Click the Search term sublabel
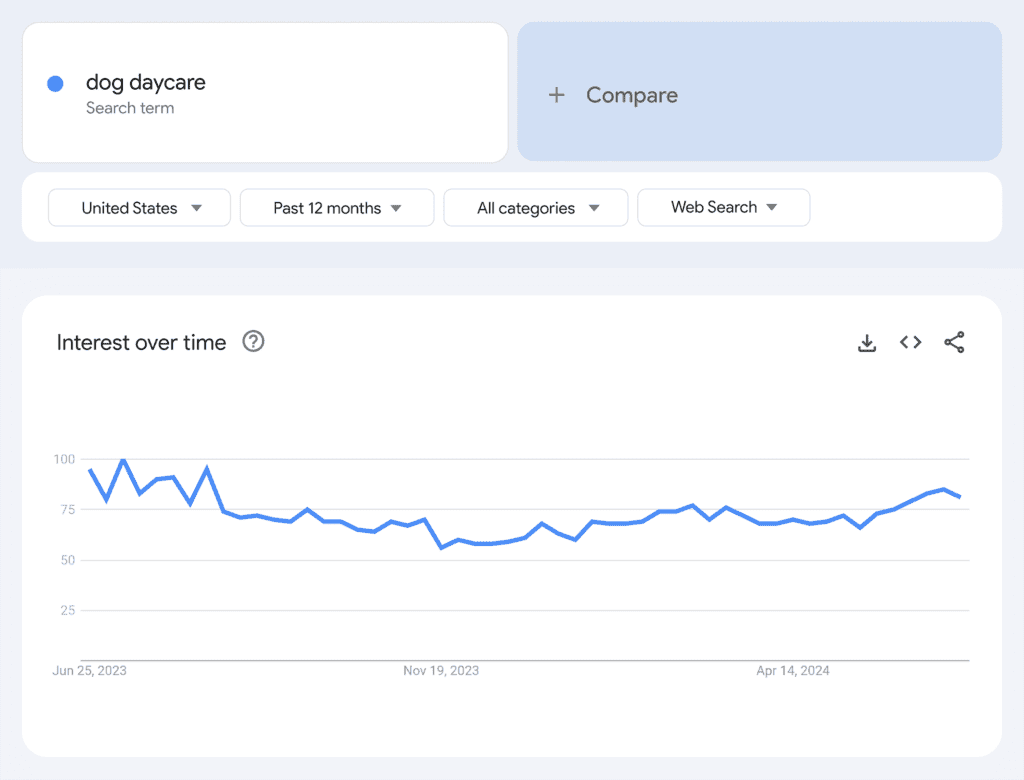The image size is (1024, 780). click(x=130, y=108)
